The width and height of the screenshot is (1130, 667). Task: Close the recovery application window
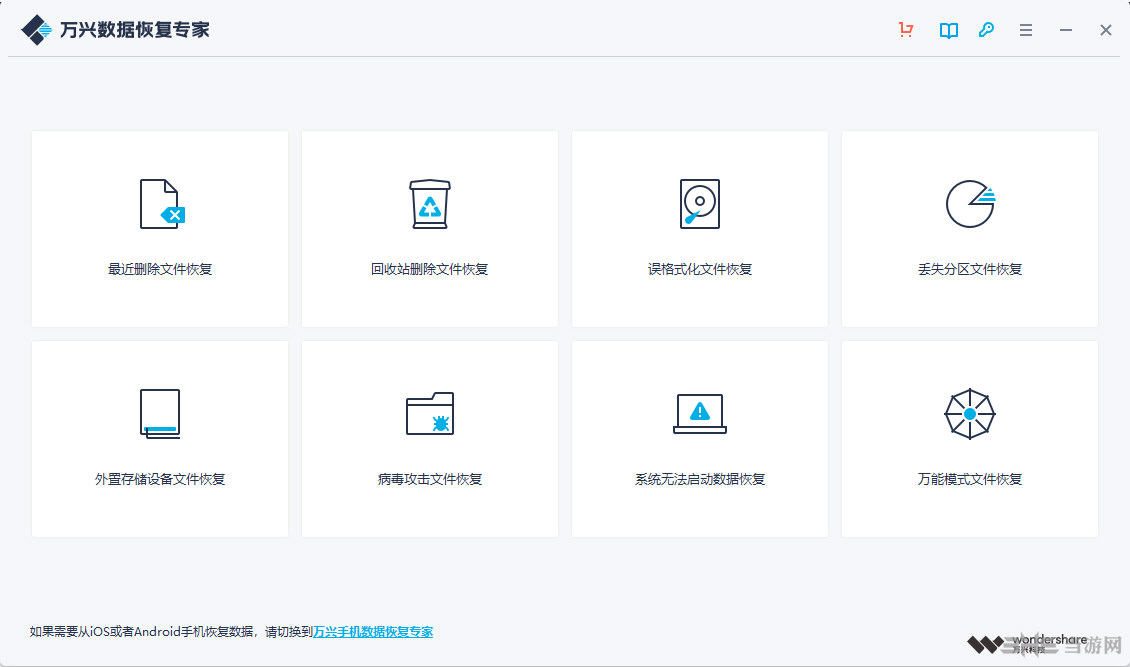(x=1105, y=30)
